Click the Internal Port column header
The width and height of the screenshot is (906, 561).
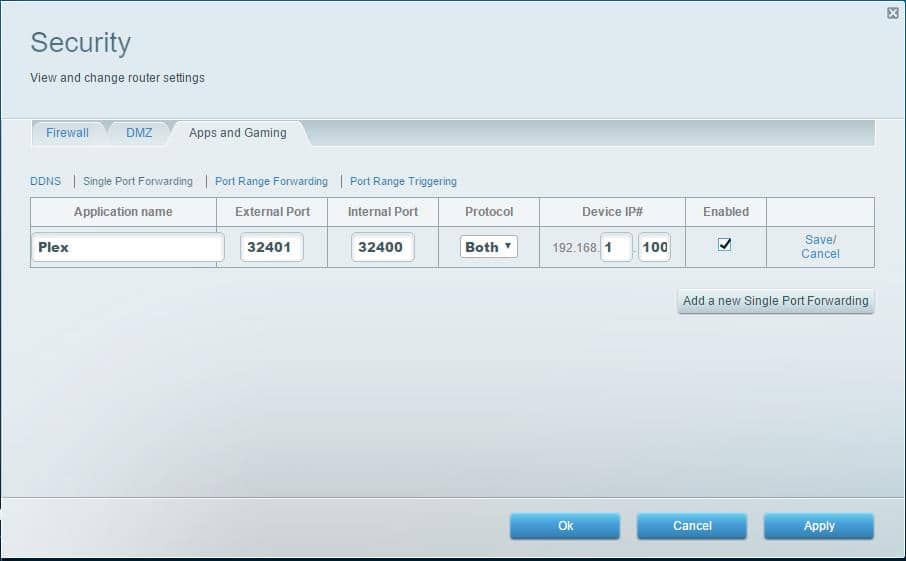[x=383, y=212]
